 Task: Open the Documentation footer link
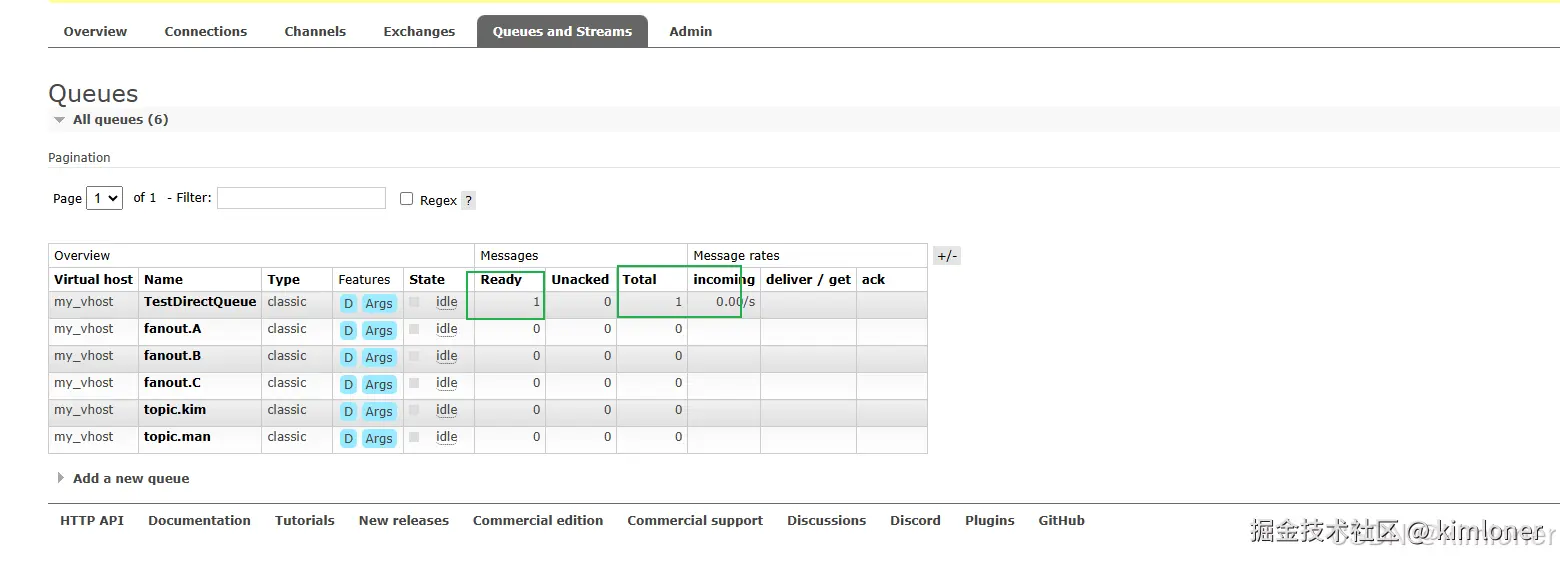199,520
